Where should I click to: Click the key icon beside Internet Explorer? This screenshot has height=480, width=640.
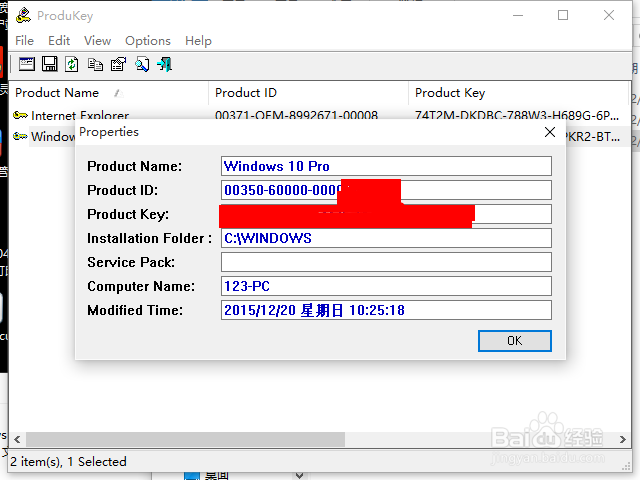[x=20, y=116]
